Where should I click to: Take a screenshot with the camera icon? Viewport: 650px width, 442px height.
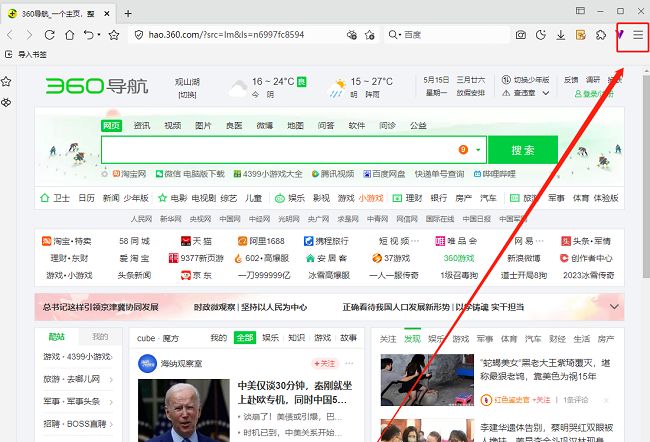pos(521,35)
